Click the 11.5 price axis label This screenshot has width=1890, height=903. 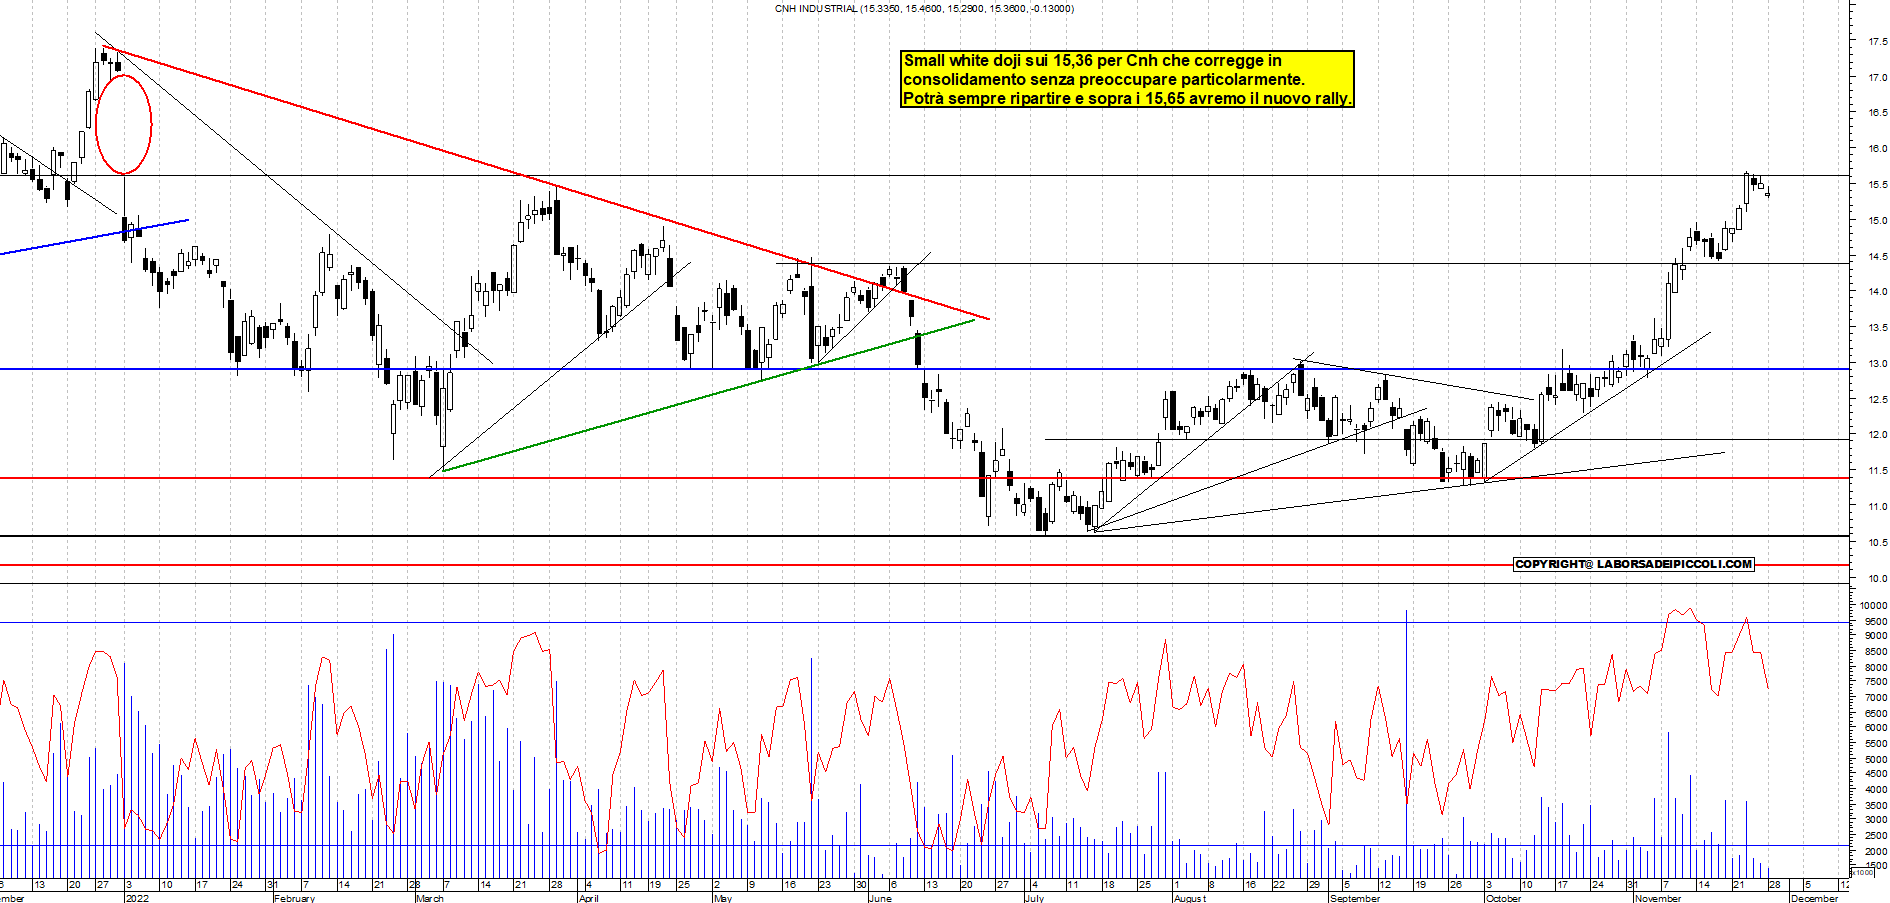click(x=1877, y=471)
